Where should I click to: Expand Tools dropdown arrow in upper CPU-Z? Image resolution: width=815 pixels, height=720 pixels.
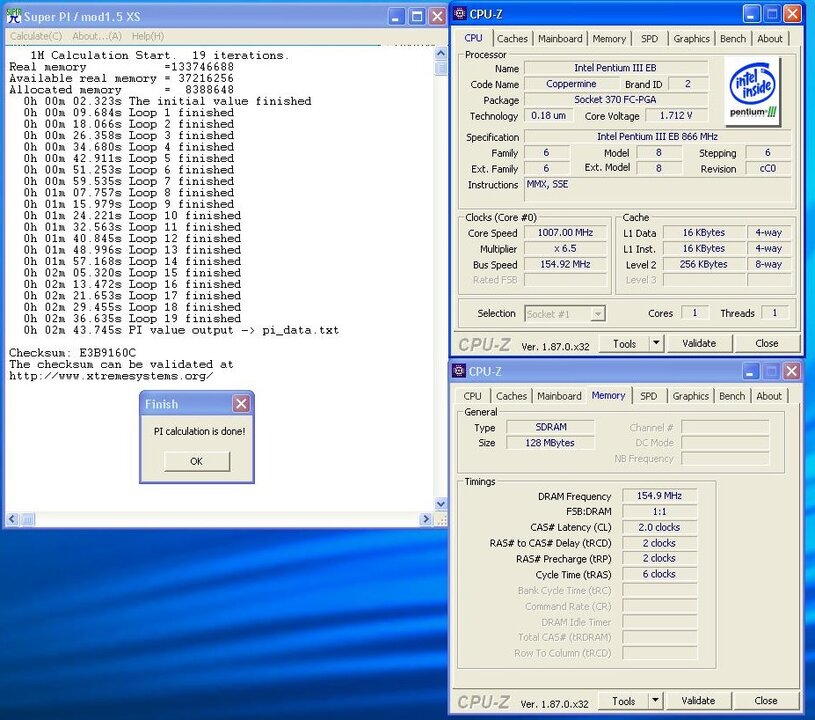656,344
